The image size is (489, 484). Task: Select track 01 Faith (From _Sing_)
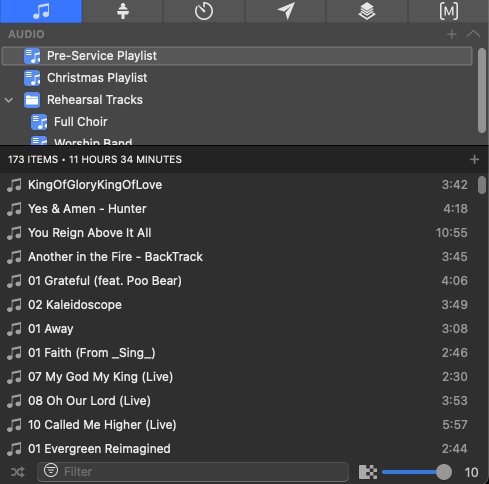[237, 353]
